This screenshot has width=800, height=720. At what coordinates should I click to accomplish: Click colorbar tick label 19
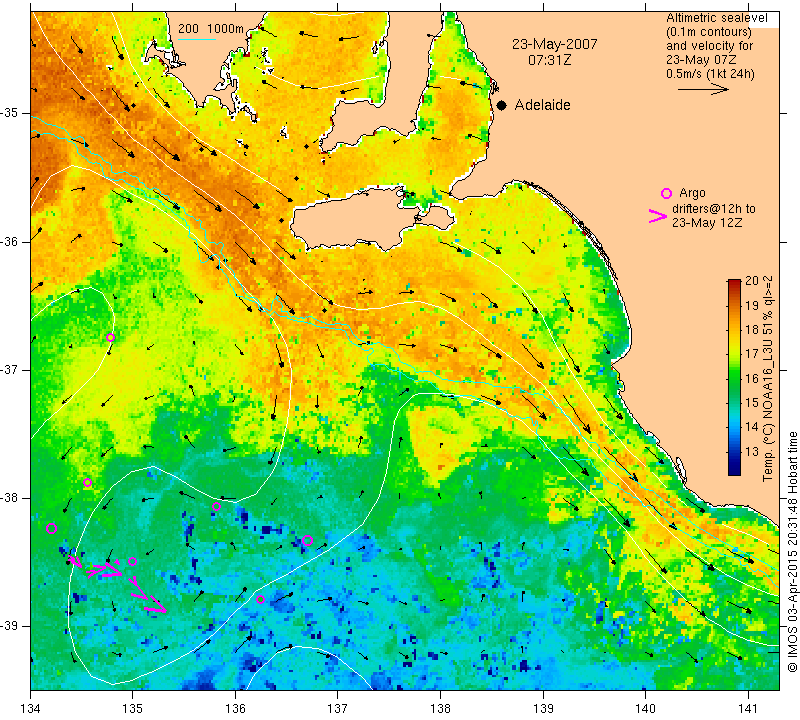click(752, 305)
